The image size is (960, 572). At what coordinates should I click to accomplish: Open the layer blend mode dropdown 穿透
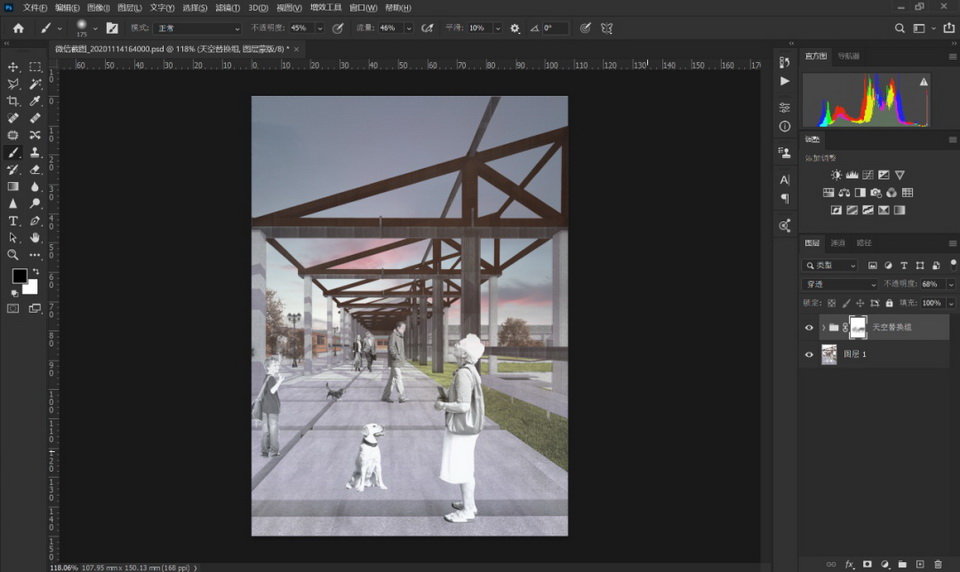pyautogui.click(x=840, y=284)
